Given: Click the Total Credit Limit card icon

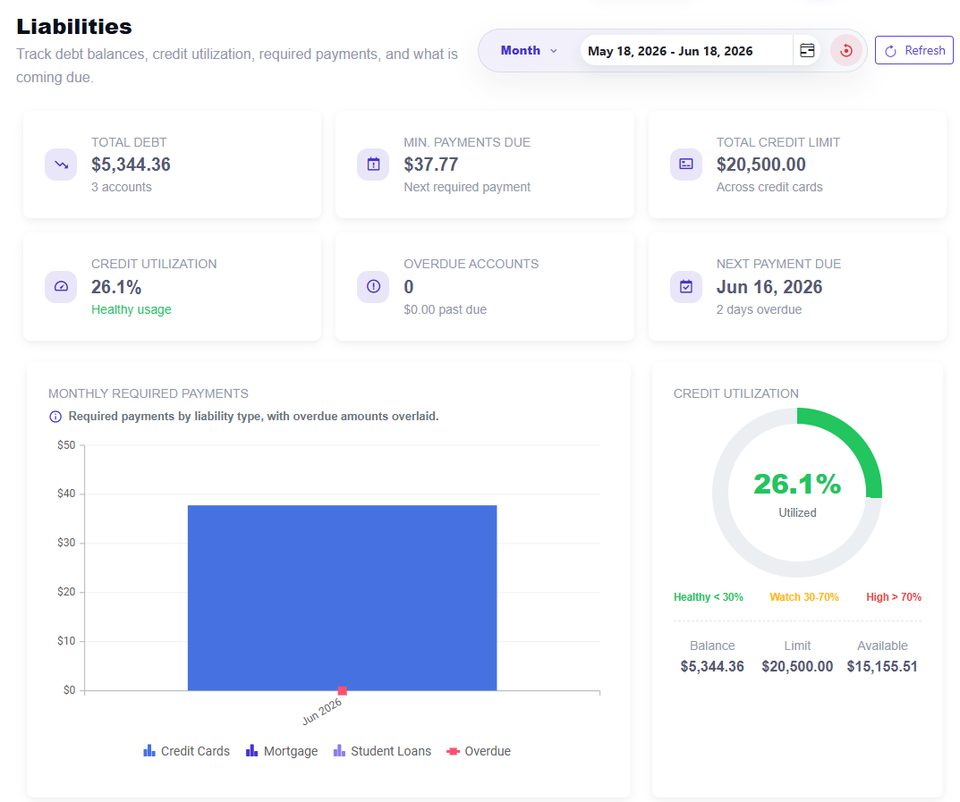Looking at the screenshot, I should pos(686,165).
